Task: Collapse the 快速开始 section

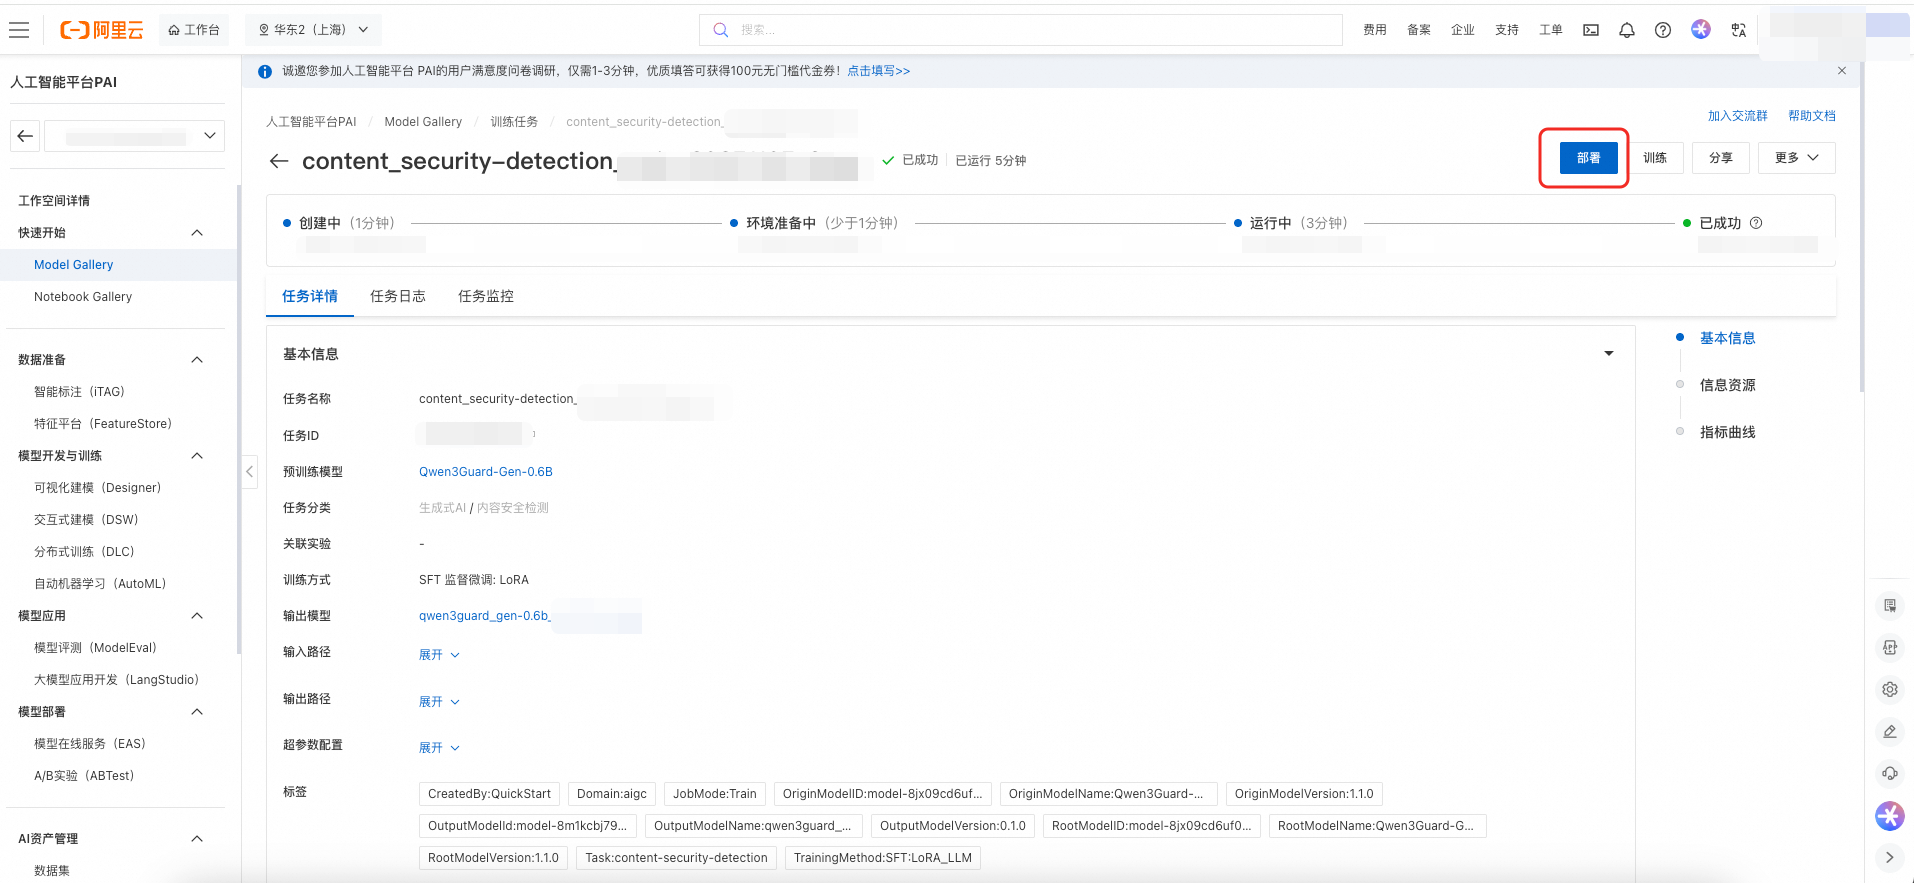Action: pyautogui.click(x=197, y=233)
